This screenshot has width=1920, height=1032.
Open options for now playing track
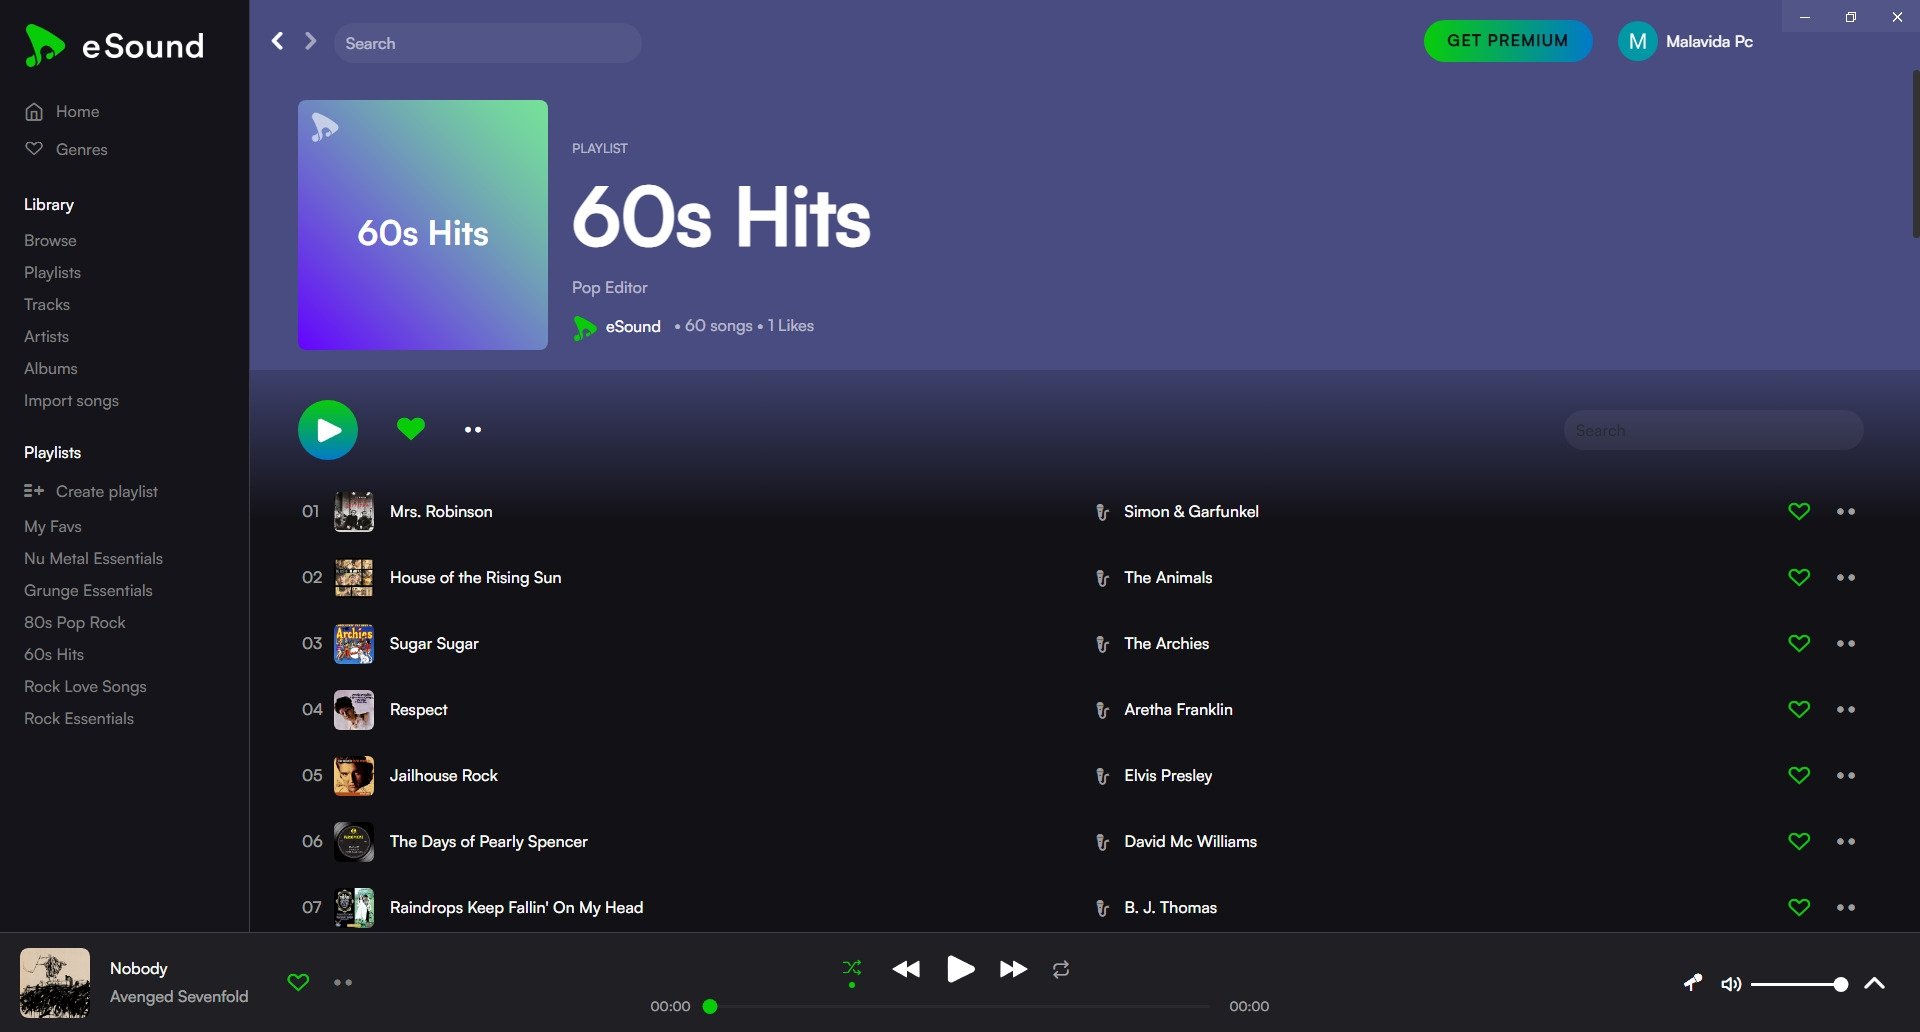click(x=343, y=982)
